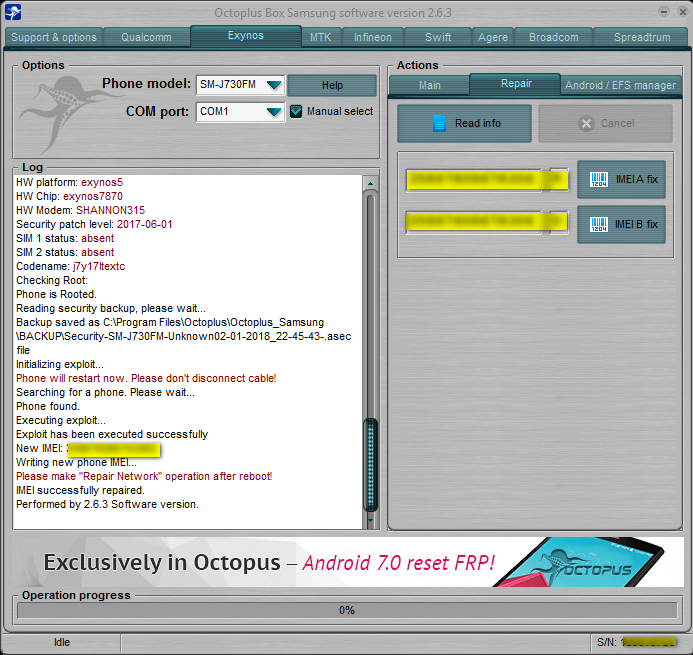
Task: Click log line 'HW platform: exynos5'
Action: click(x=69, y=182)
